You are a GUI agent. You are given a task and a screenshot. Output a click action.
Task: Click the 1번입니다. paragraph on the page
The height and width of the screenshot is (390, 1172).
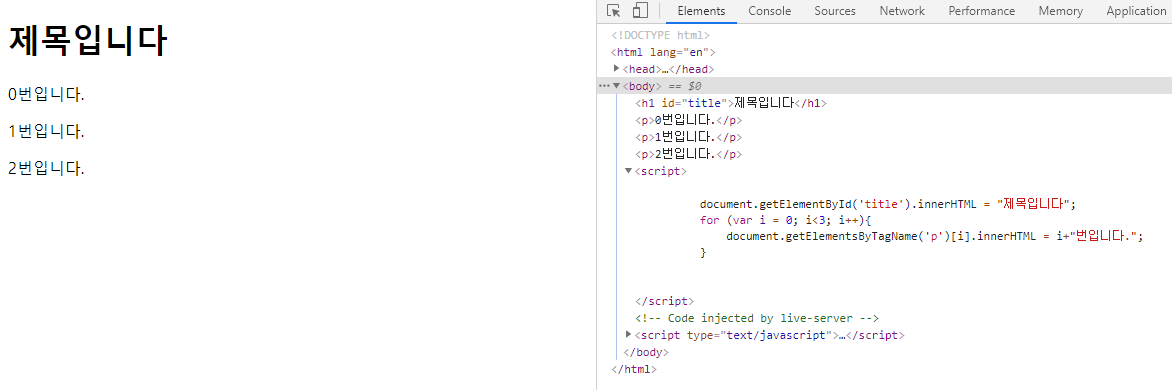[46, 131]
